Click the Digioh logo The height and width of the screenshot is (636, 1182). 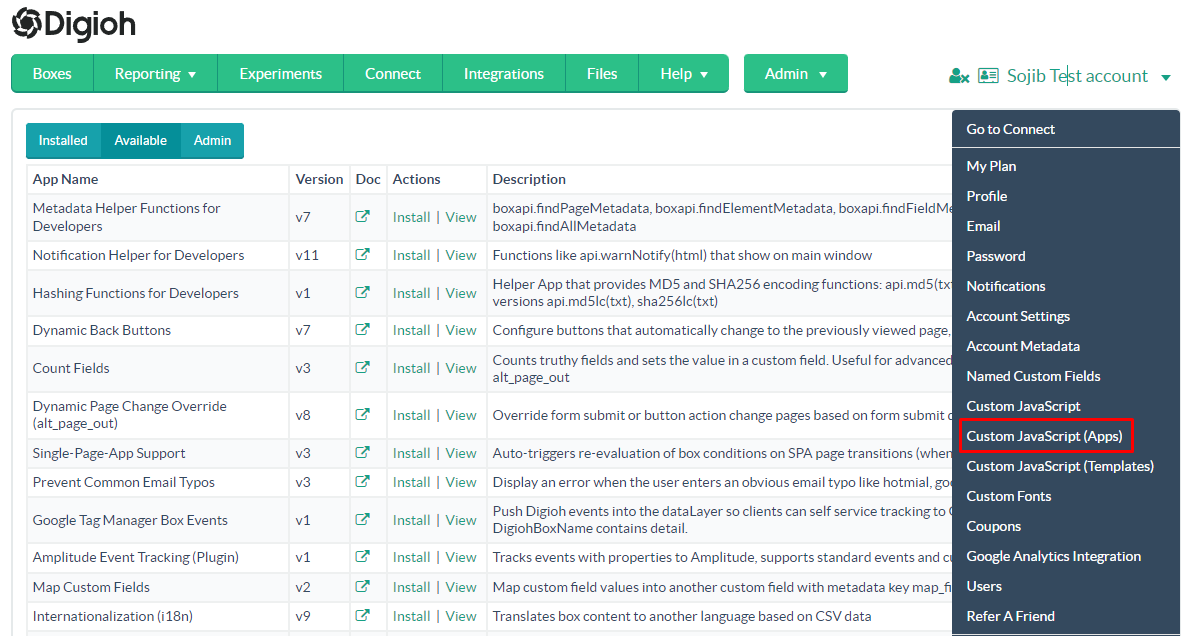(x=74, y=24)
